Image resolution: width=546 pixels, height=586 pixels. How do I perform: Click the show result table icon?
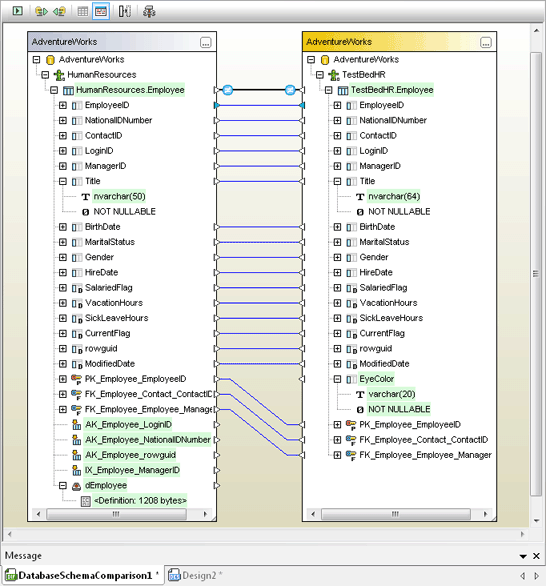tap(83, 11)
